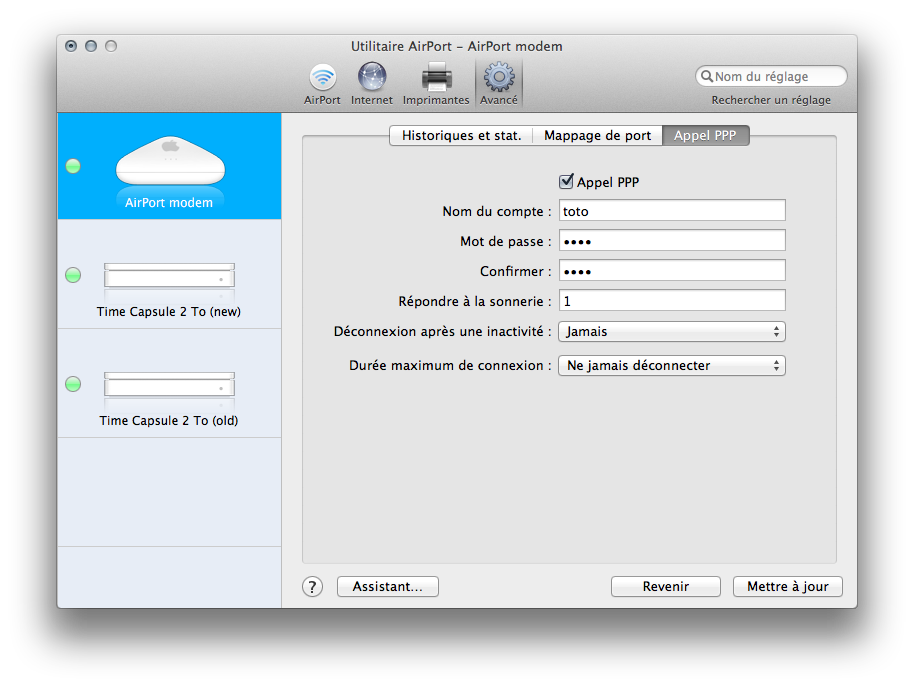Select Time Capsule 2 To (new) device
The width and height of the screenshot is (914, 687).
tap(169, 274)
